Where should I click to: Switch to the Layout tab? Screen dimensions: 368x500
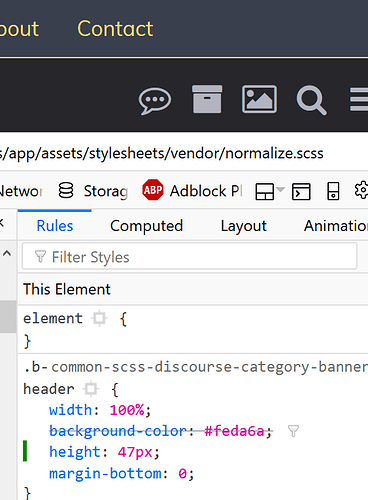[244, 226]
